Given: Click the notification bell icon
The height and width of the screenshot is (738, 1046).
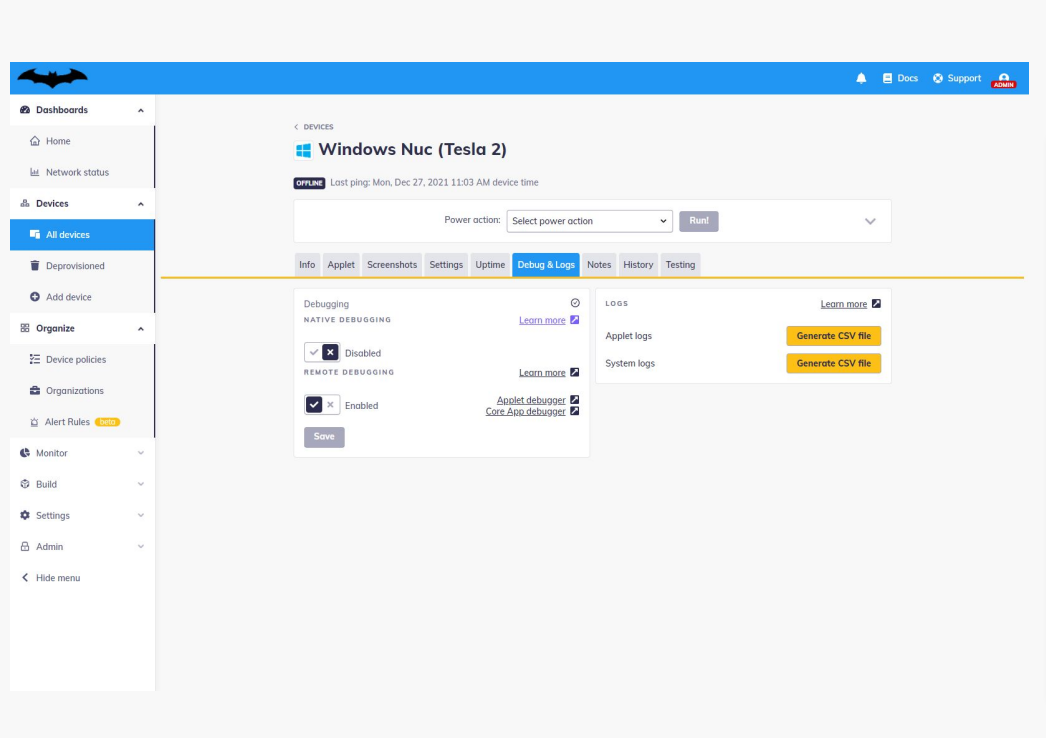Looking at the screenshot, I should coord(861,79).
